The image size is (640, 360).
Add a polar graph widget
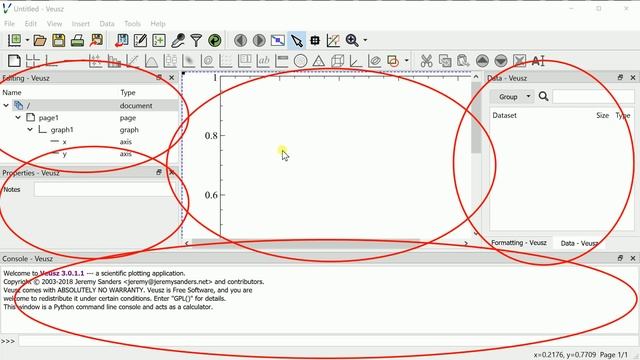(300, 61)
